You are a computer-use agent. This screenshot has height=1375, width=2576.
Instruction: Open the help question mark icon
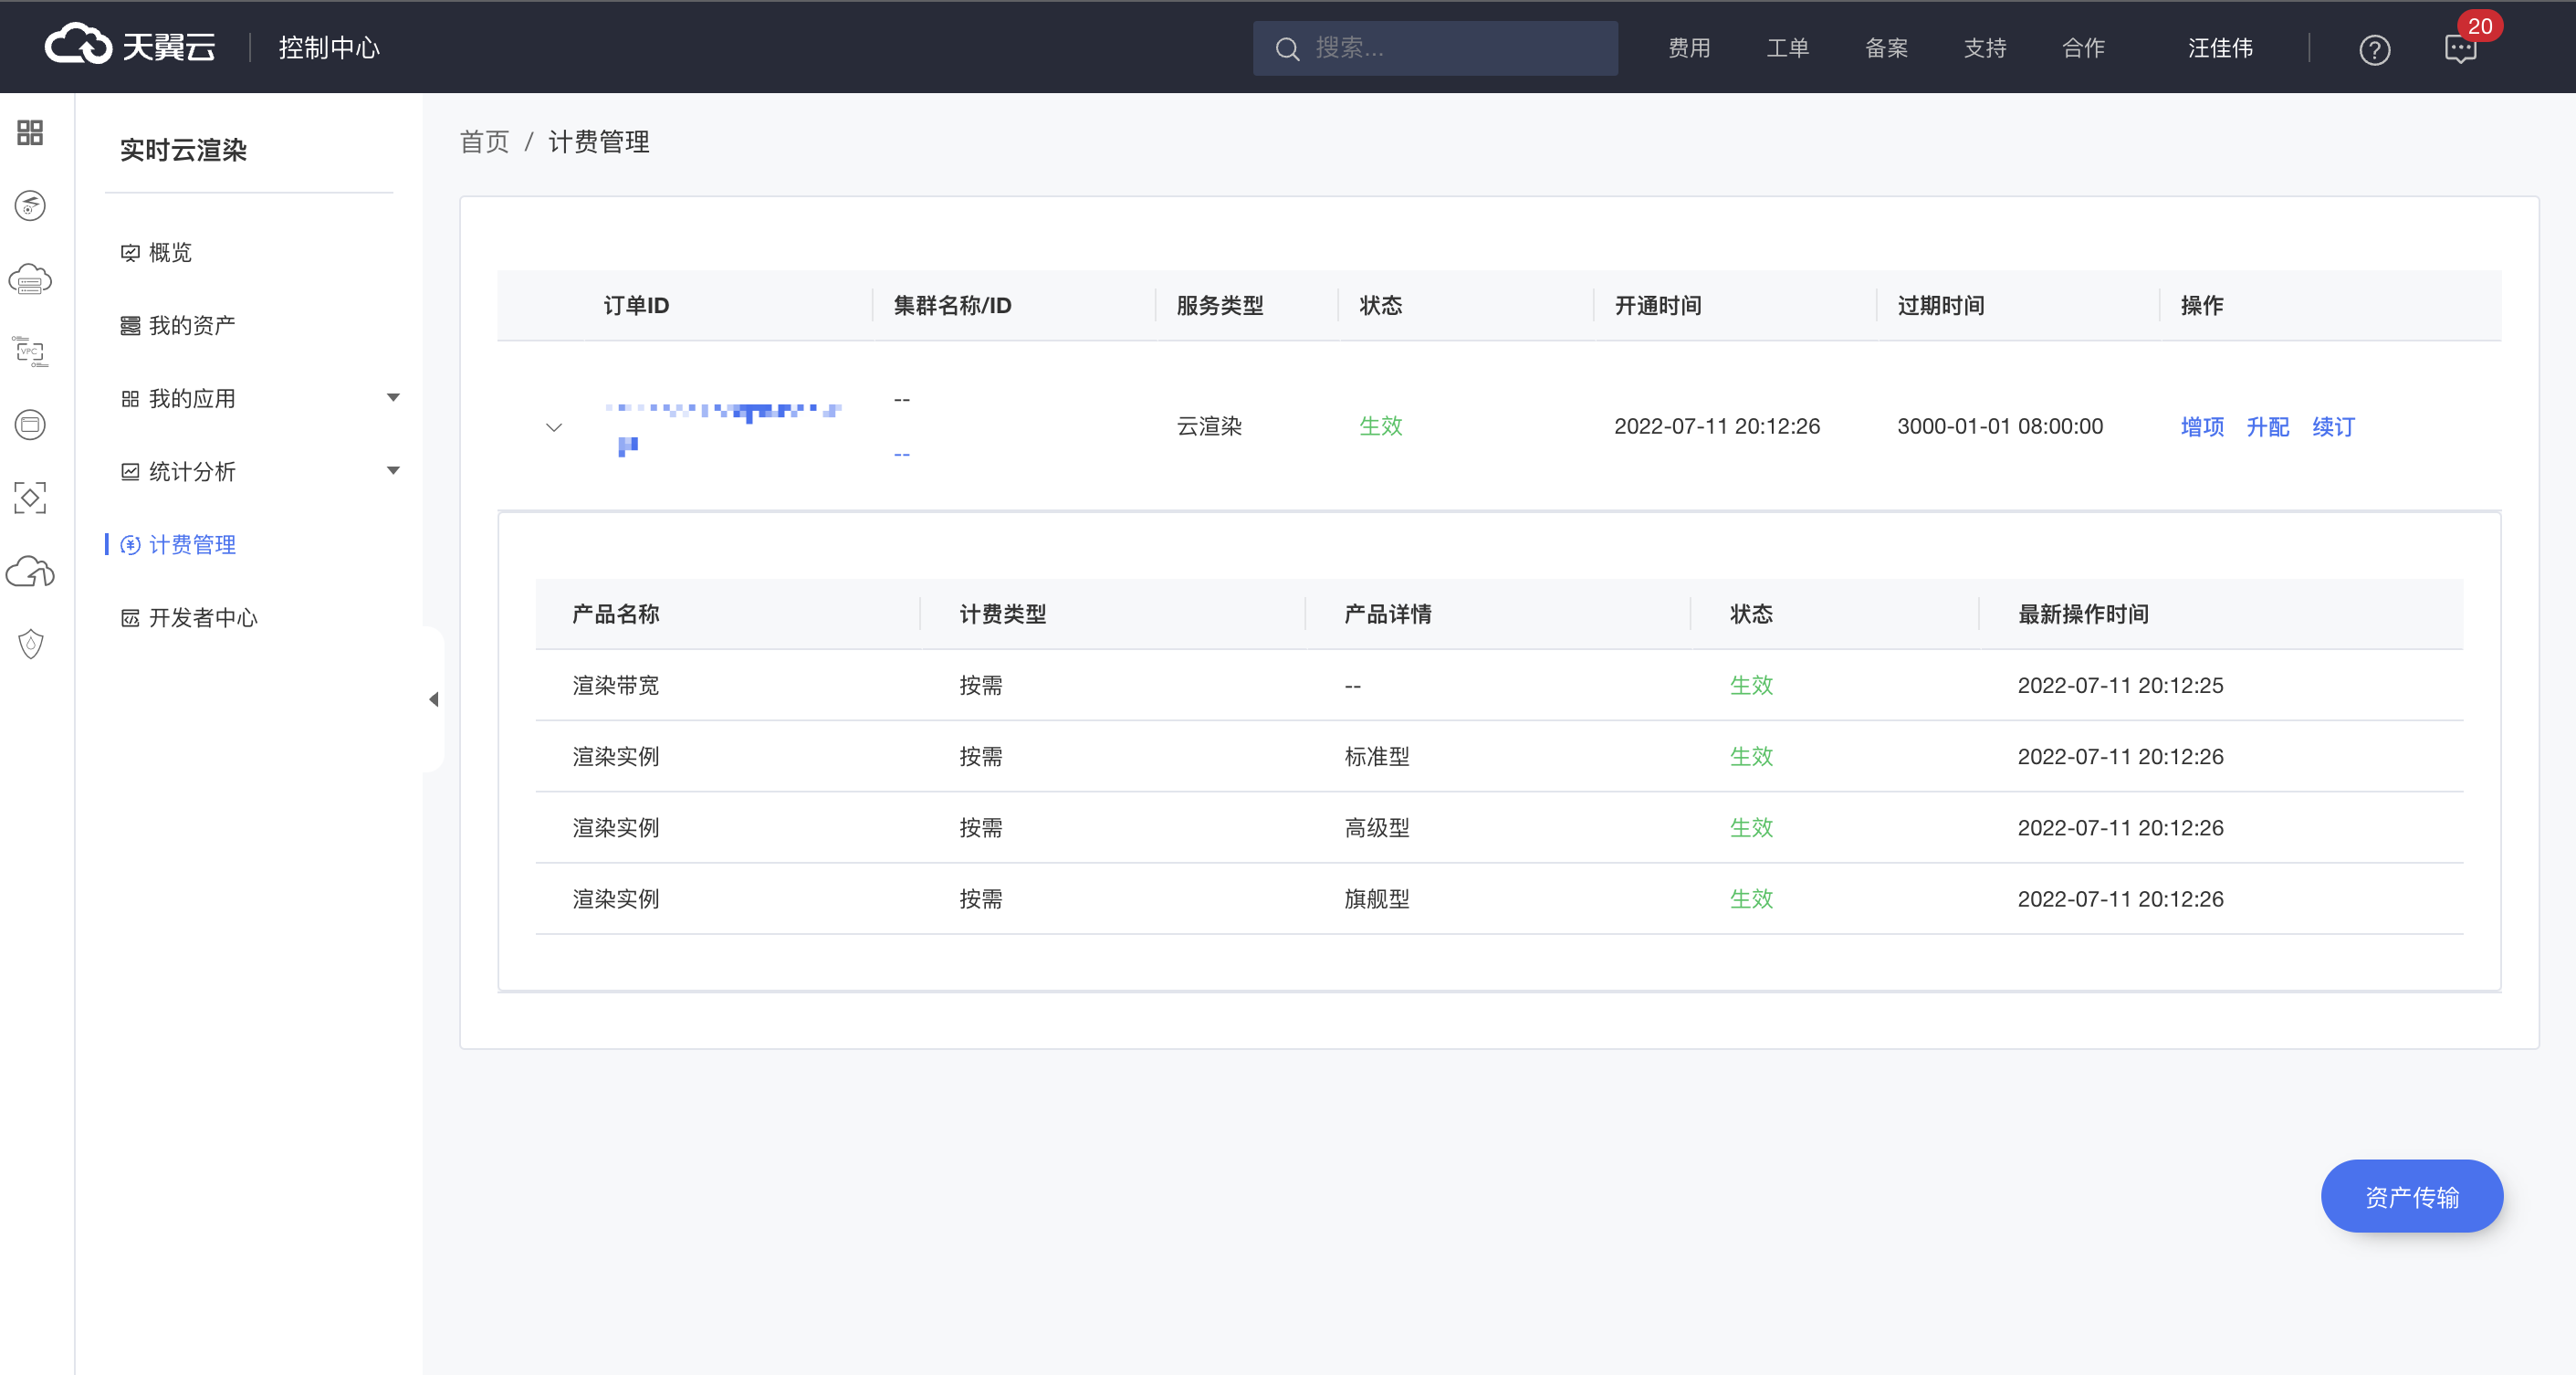coord(2374,49)
